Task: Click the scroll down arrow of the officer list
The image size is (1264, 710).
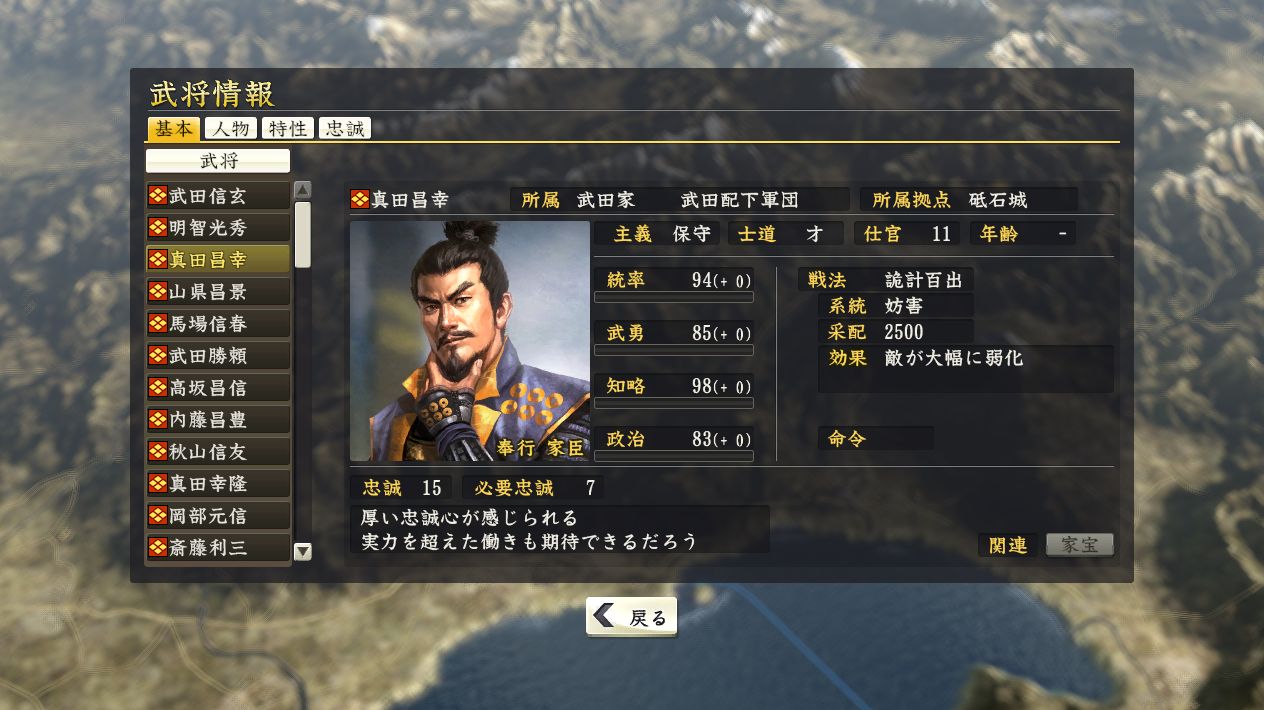Action: click(x=302, y=551)
